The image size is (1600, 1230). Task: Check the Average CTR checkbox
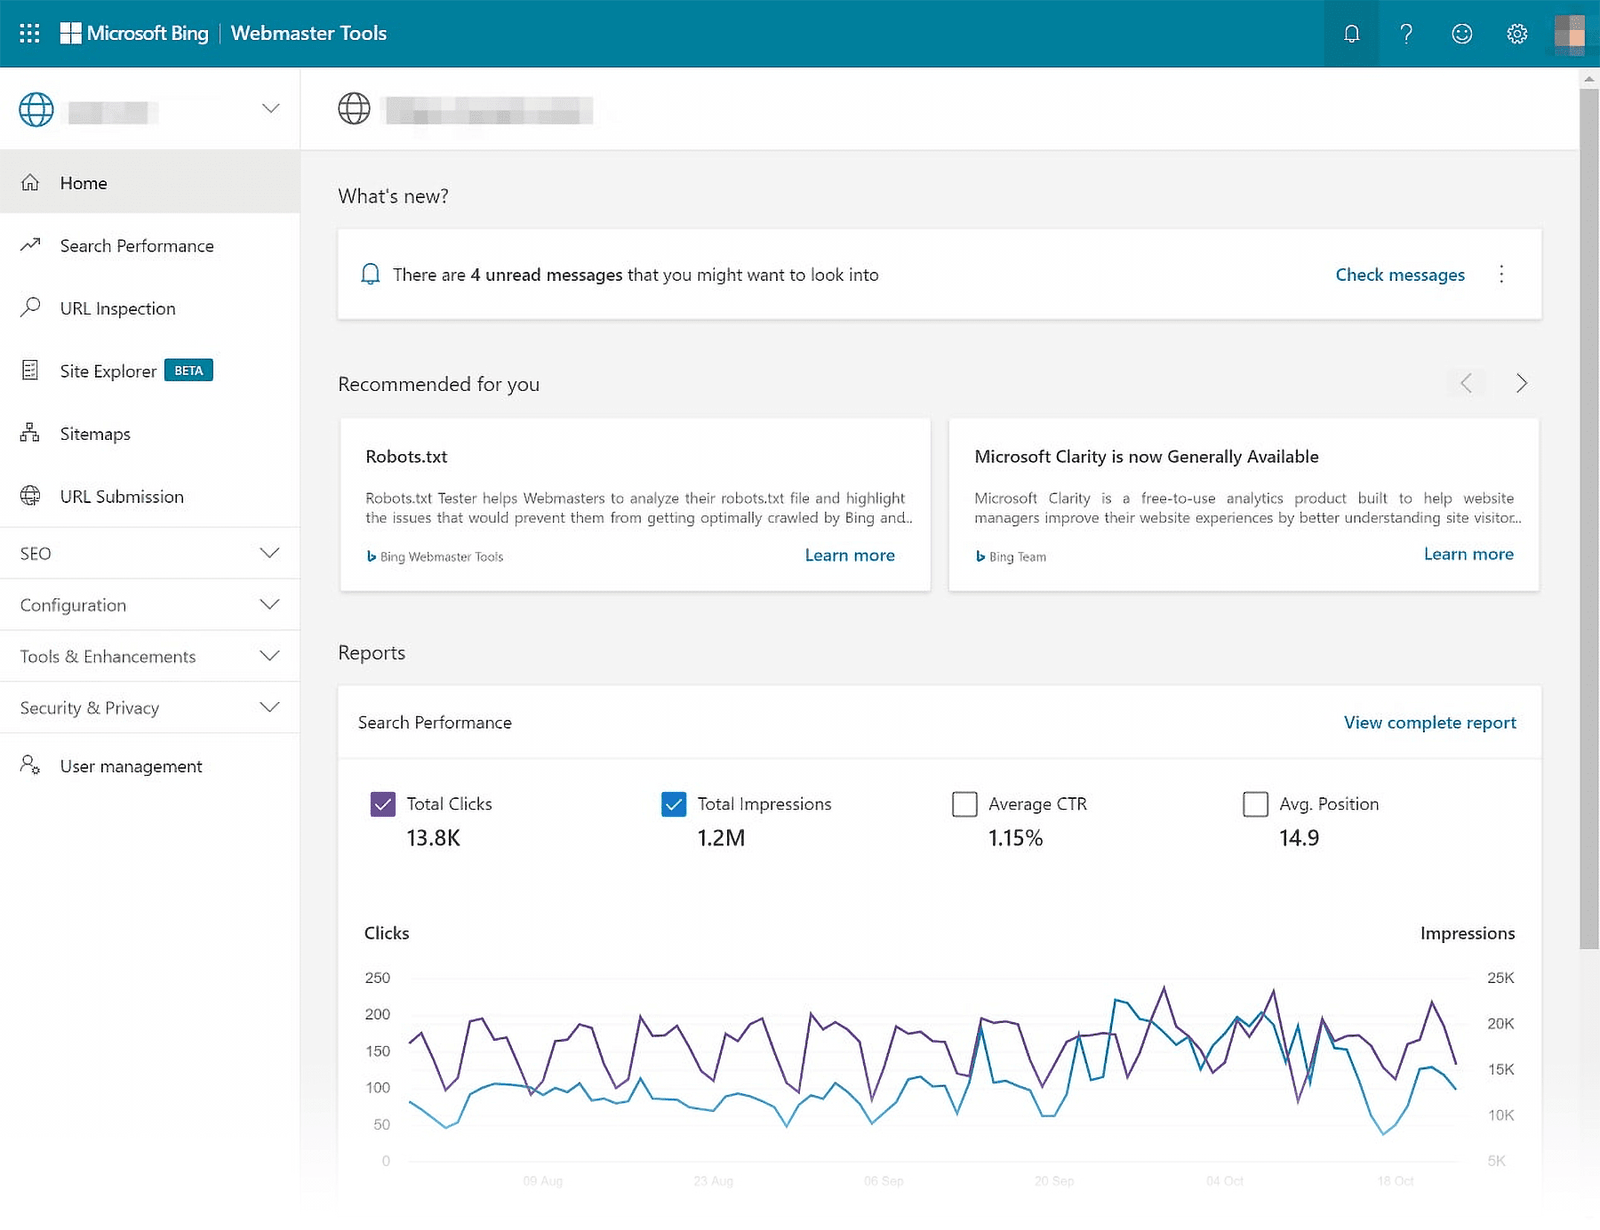965,804
